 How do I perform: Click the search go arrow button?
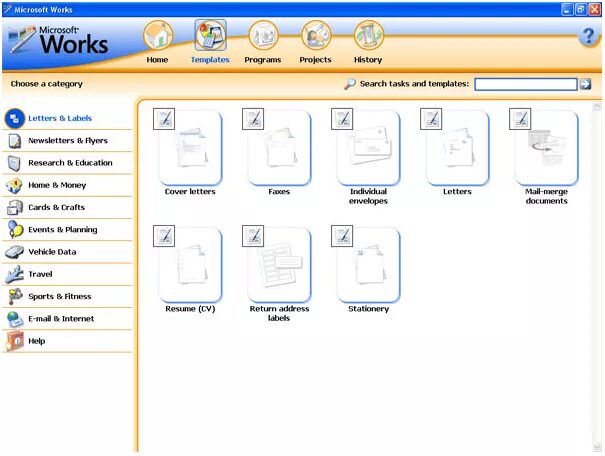pyautogui.click(x=586, y=84)
